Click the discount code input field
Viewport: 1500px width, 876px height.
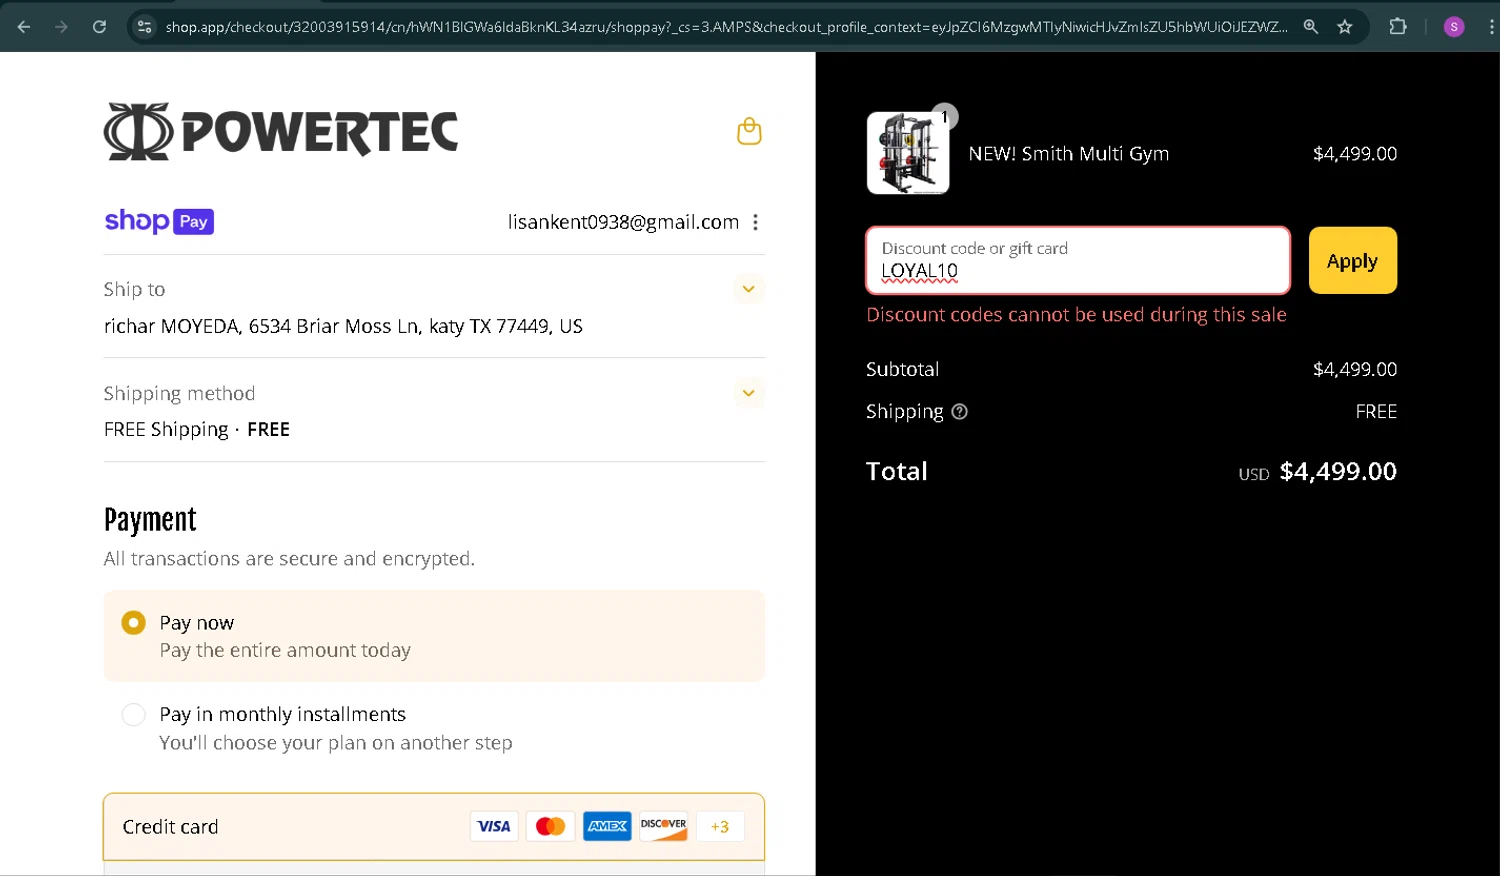pos(1078,260)
